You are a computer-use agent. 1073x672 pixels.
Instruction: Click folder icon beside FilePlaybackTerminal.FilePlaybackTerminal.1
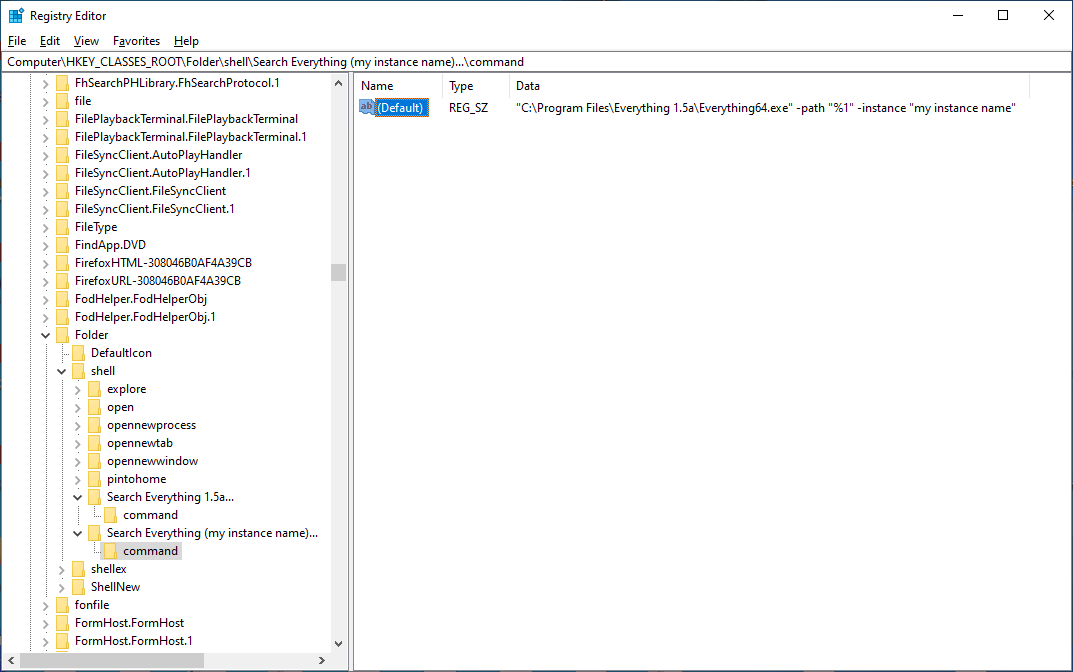62,137
